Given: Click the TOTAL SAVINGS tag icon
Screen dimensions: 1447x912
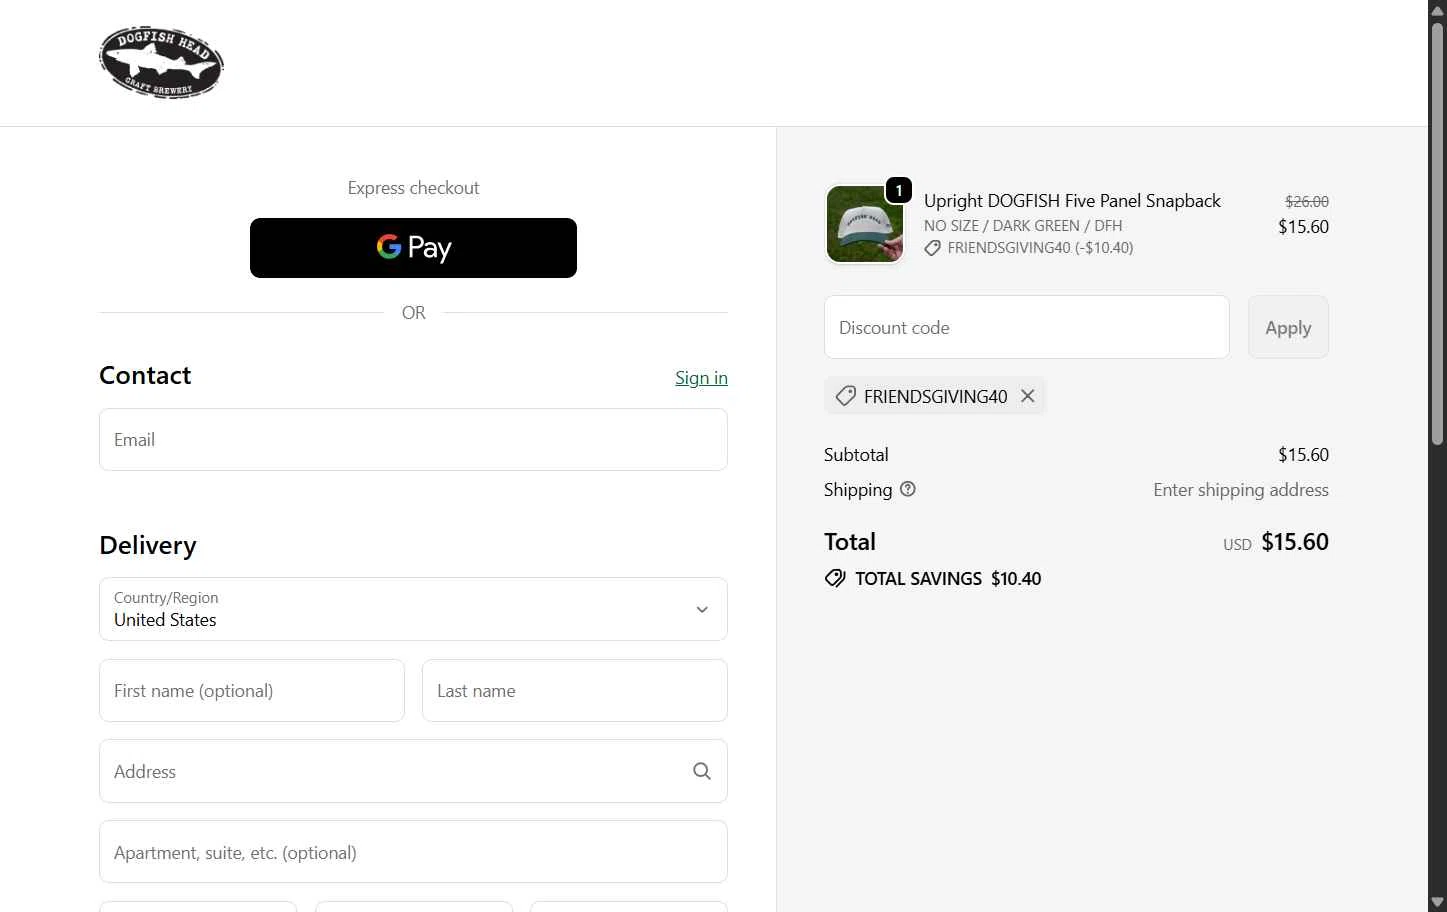Looking at the screenshot, I should tap(835, 578).
